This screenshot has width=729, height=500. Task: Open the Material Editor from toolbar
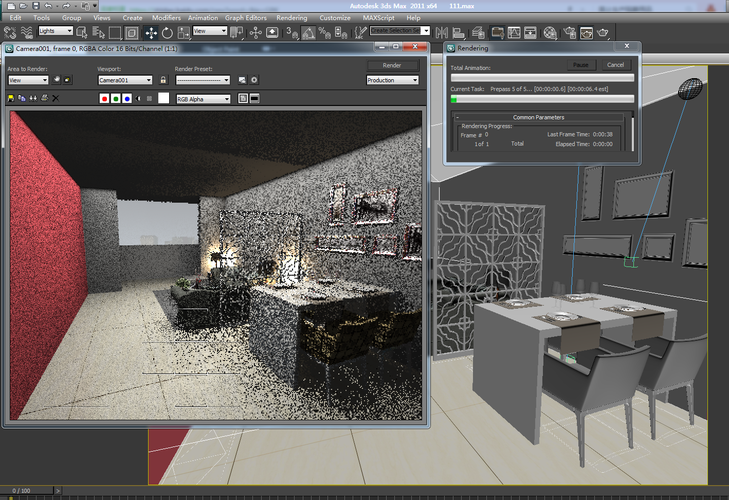coord(552,31)
